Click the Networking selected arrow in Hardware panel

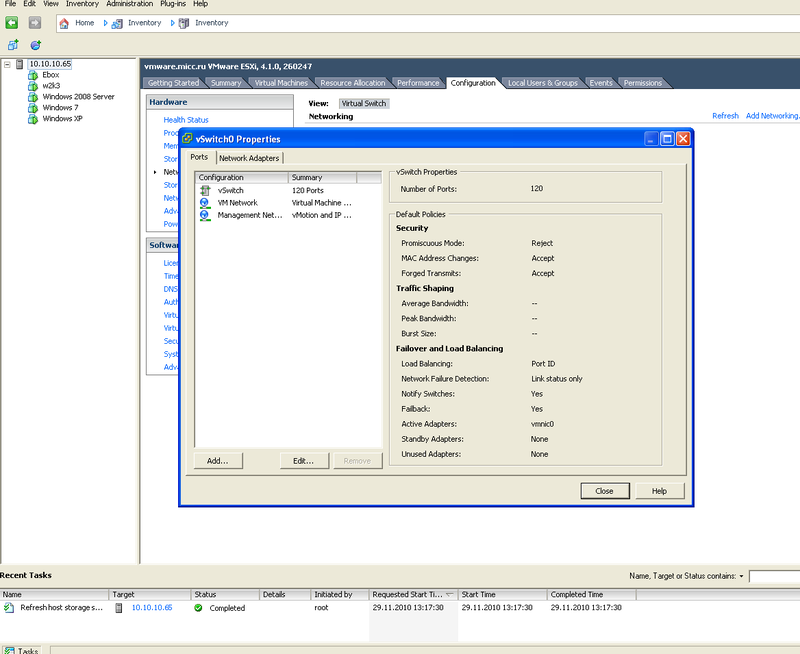click(155, 172)
